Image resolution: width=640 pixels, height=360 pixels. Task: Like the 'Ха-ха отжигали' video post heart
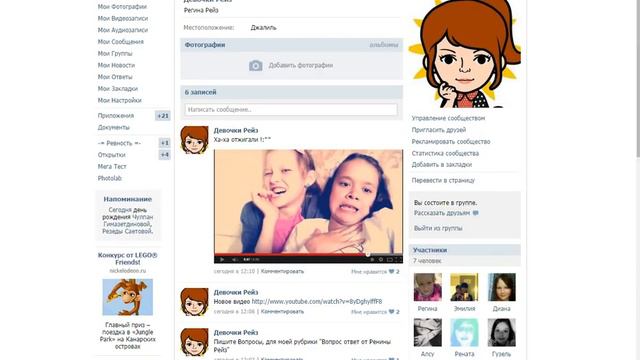pos(391,271)
